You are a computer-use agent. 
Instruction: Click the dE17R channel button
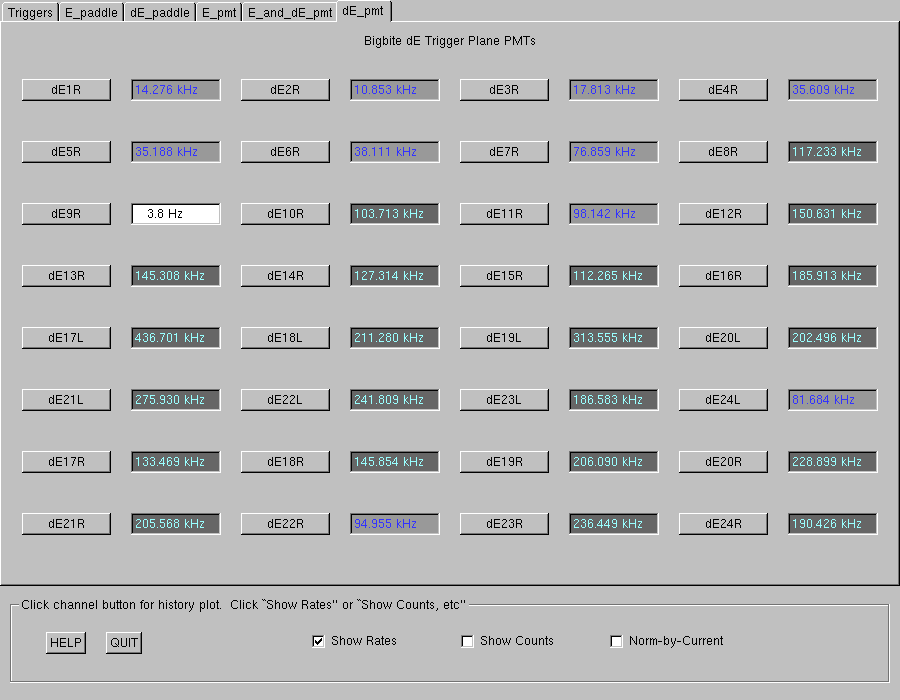(66, 462)
